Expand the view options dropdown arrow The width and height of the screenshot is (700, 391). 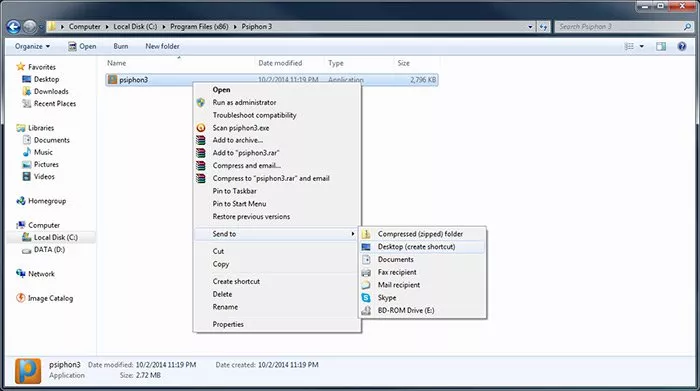pyautogui.click(x=642, y=46)
